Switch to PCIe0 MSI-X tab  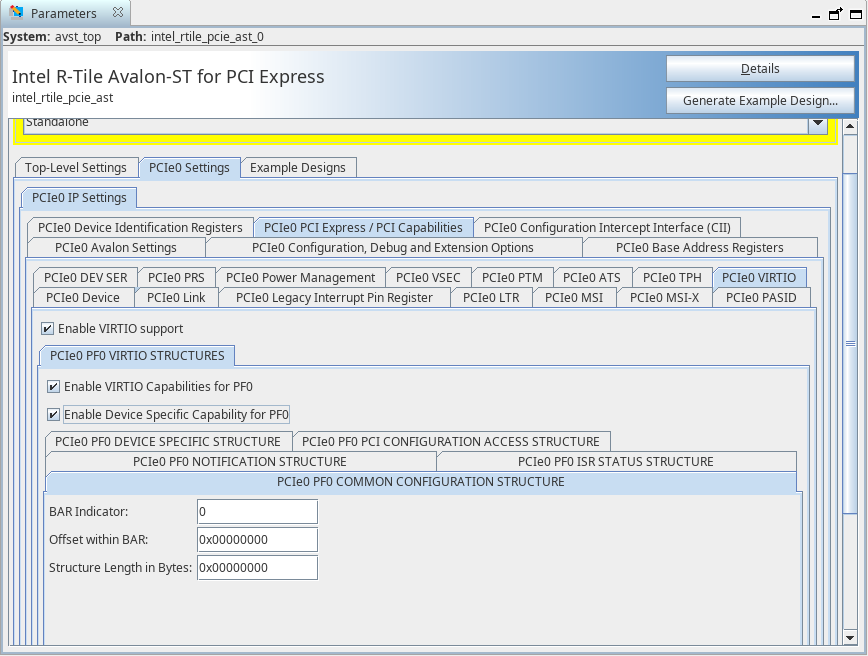coord(664,297)
